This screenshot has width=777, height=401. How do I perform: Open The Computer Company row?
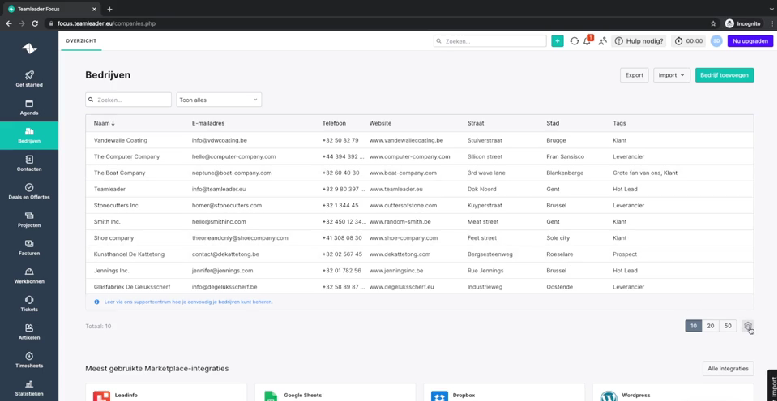pos(419,157)
